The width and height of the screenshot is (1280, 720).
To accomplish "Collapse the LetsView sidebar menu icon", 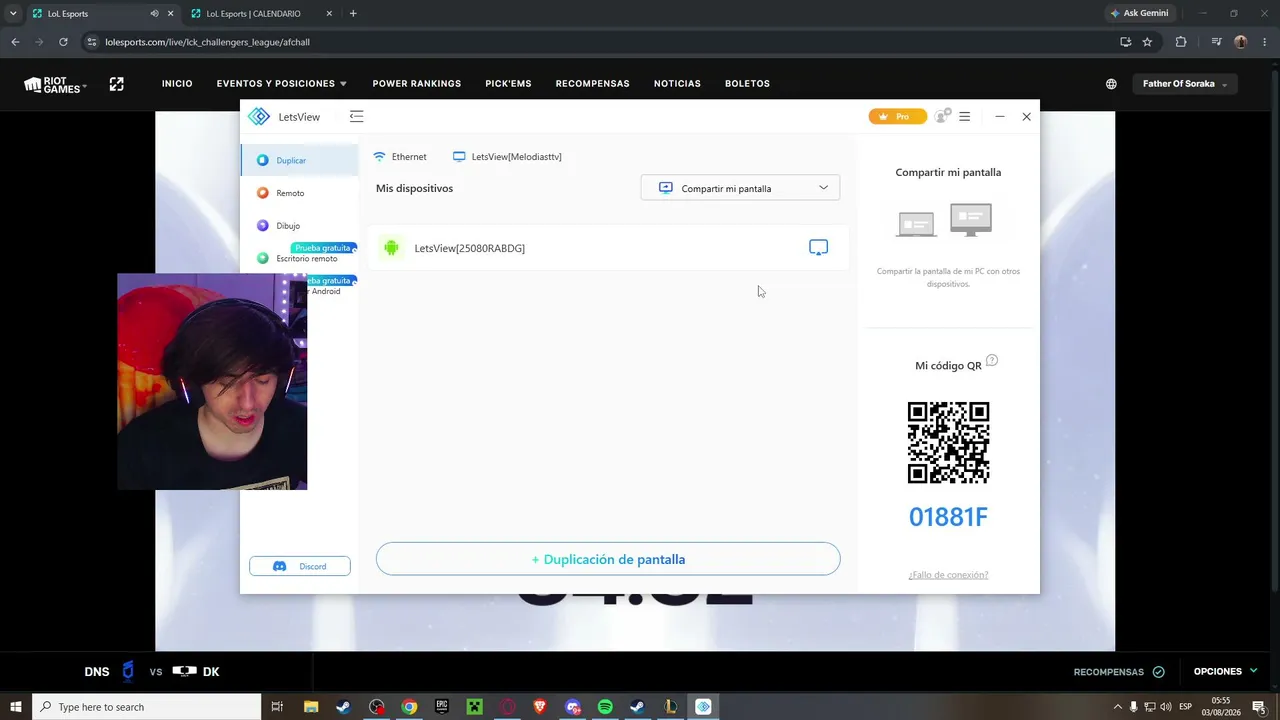I will (356, 117).
